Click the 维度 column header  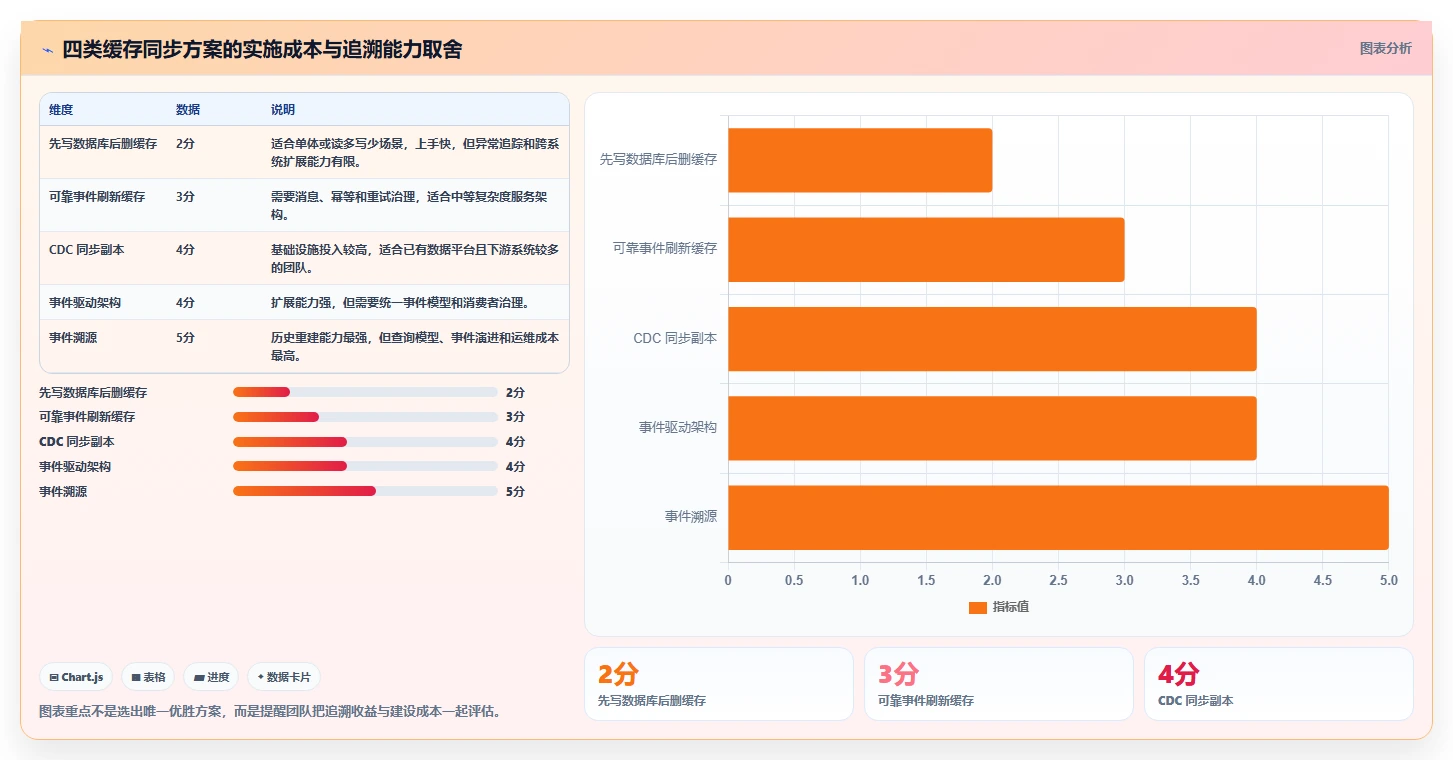point(61,110)
